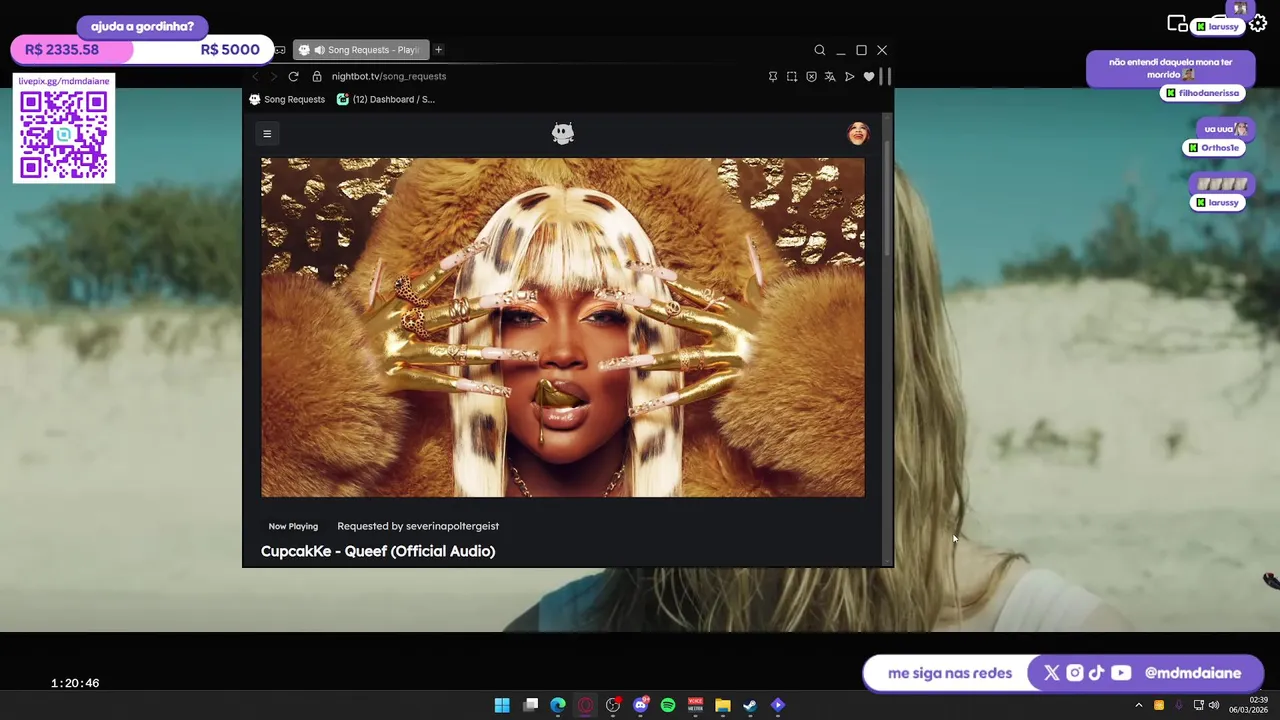Open Opera GX from the taskbar
1280x720 pixels.
[x=585, y=705]
